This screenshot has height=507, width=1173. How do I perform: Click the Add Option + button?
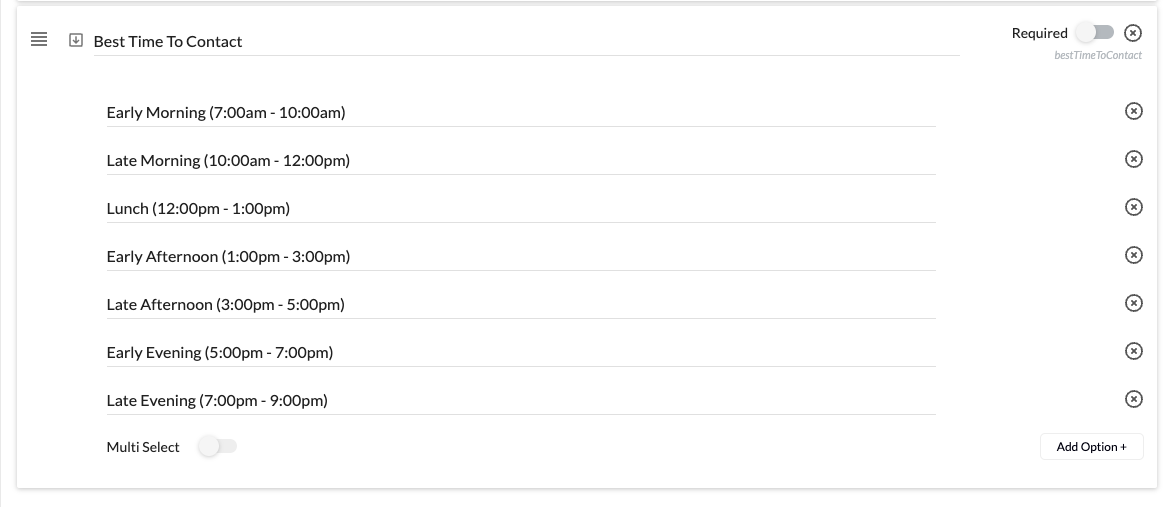tap(1091, 446)
